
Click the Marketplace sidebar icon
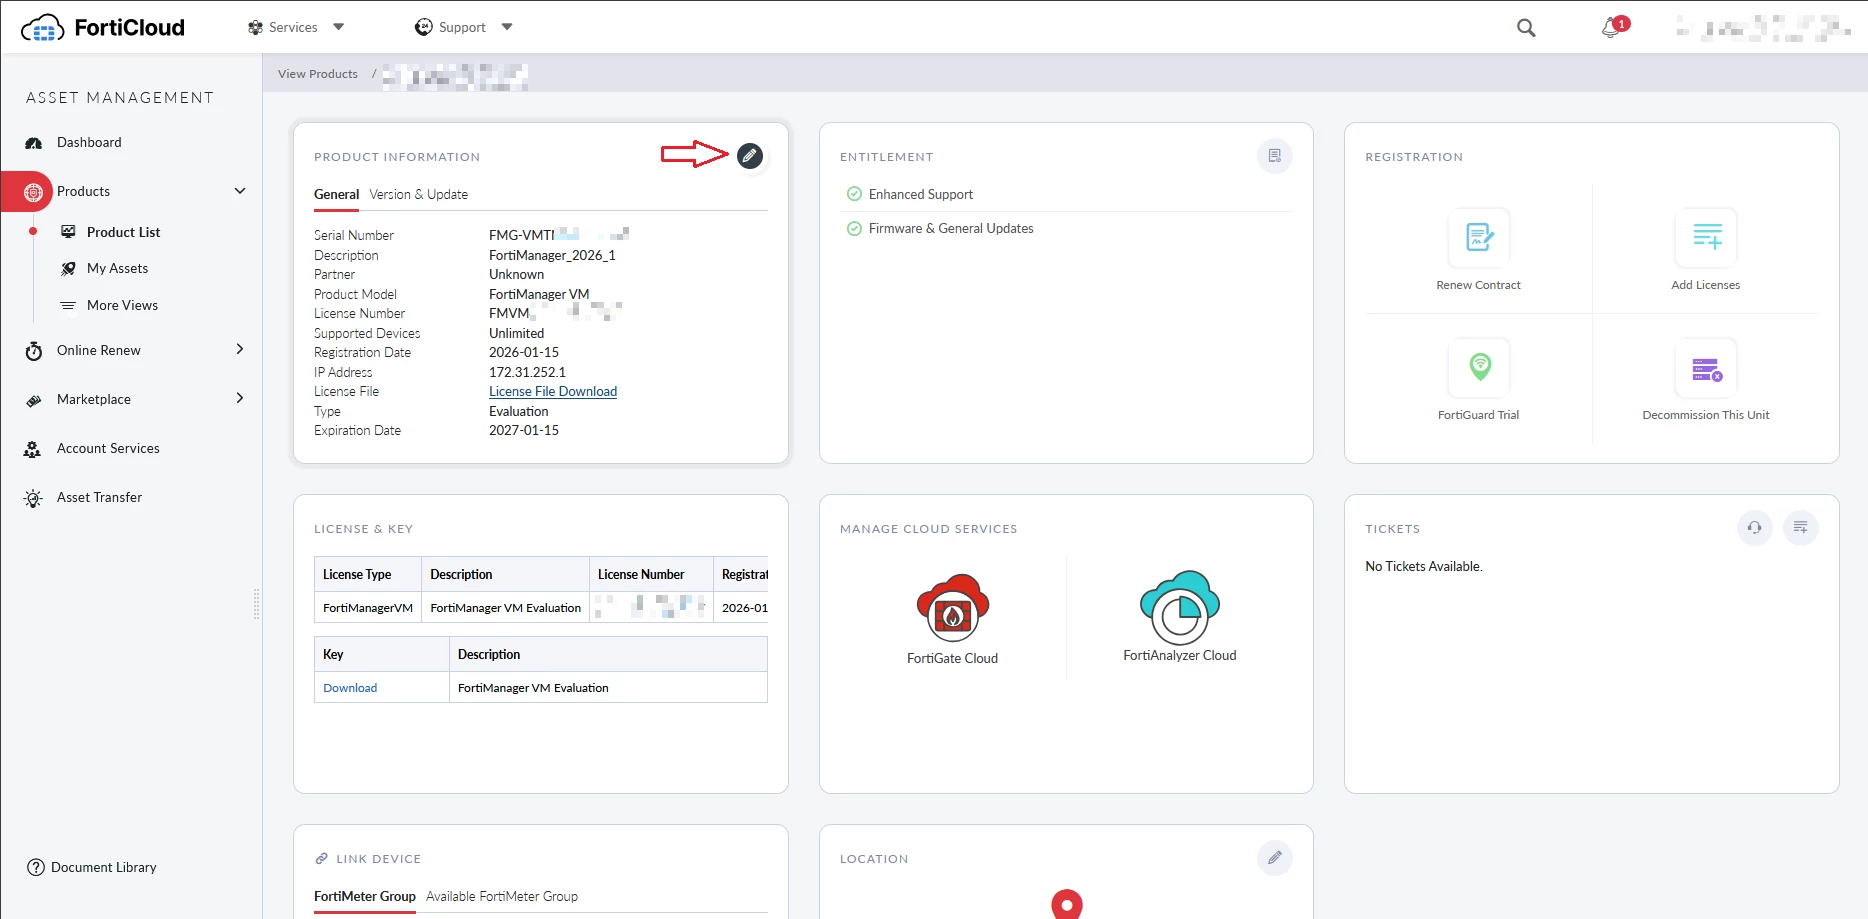click(x=34, y=400)
